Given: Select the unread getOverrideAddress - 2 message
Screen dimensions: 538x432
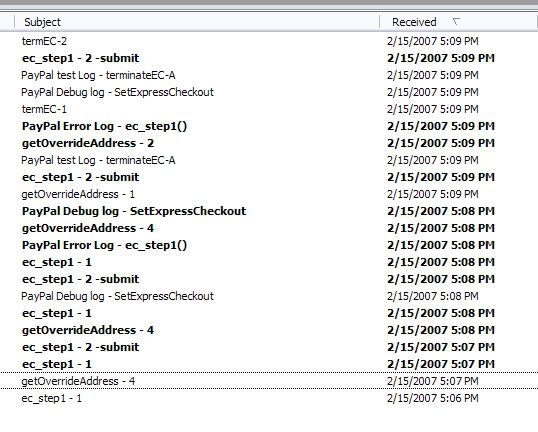Looking at the screenshot, I should pyautogui.click(x=269, y=143).
